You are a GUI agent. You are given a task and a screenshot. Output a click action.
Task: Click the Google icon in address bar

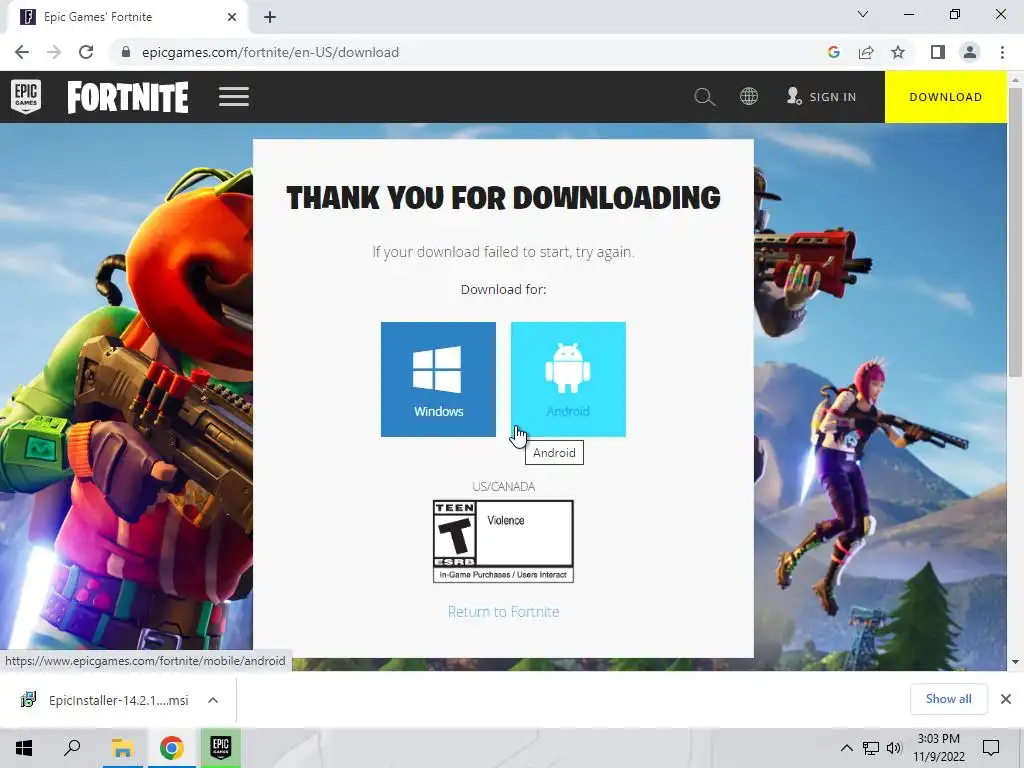tap(833, 52)
